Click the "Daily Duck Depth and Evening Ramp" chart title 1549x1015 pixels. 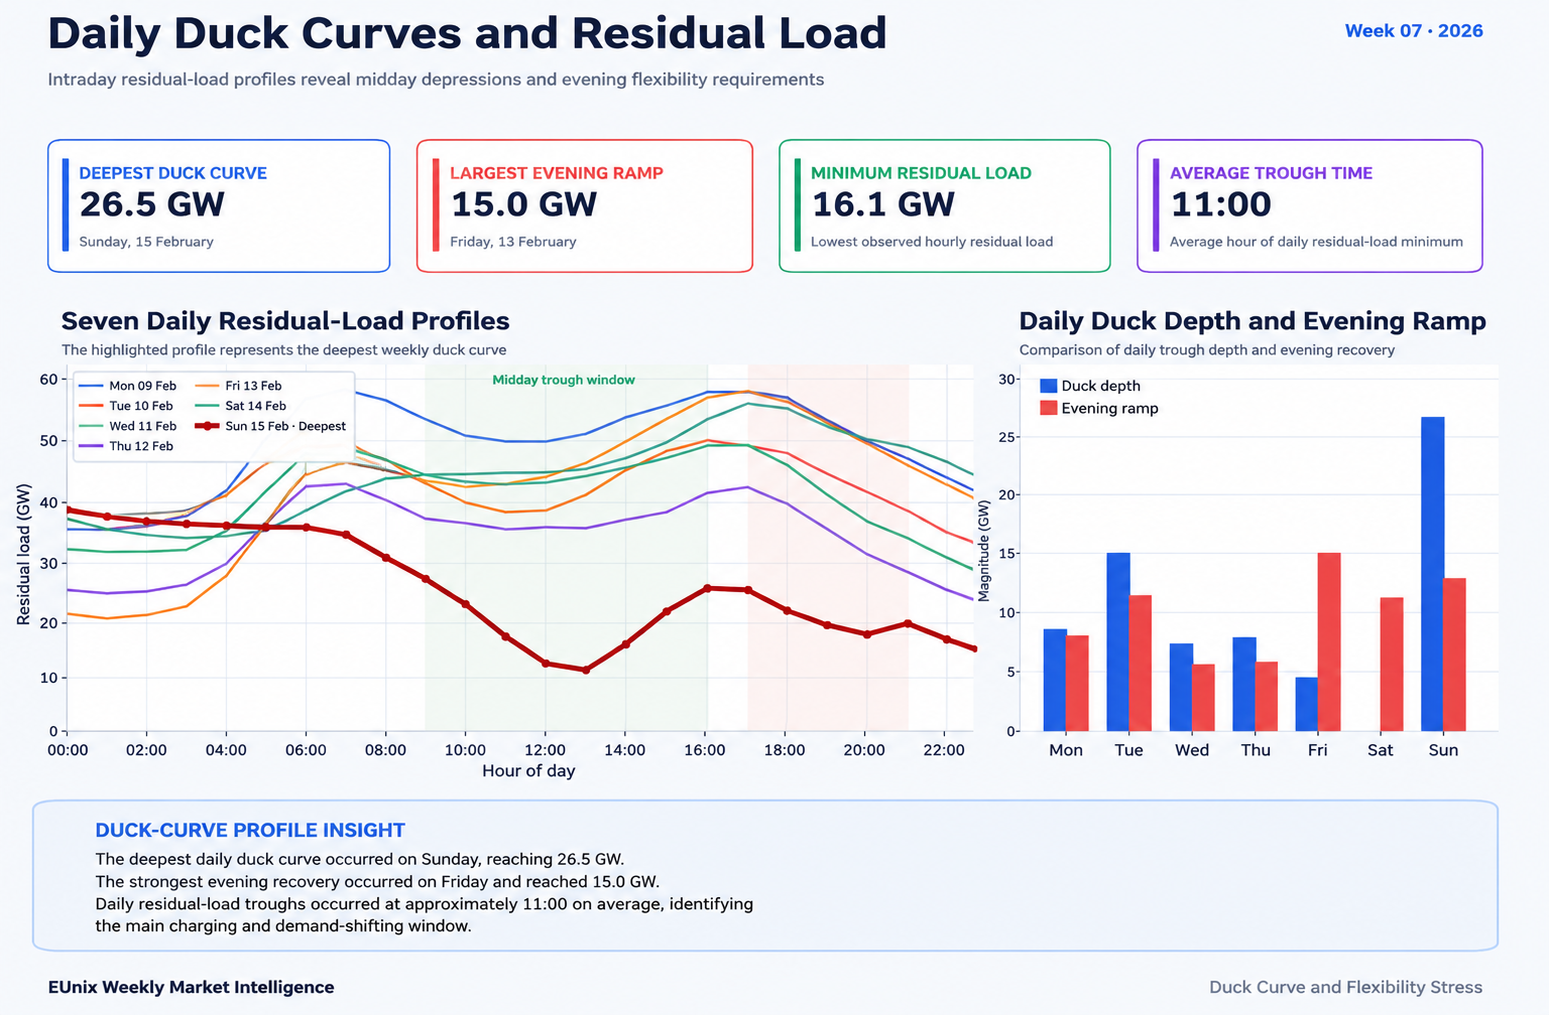(x=1252, y=321)
